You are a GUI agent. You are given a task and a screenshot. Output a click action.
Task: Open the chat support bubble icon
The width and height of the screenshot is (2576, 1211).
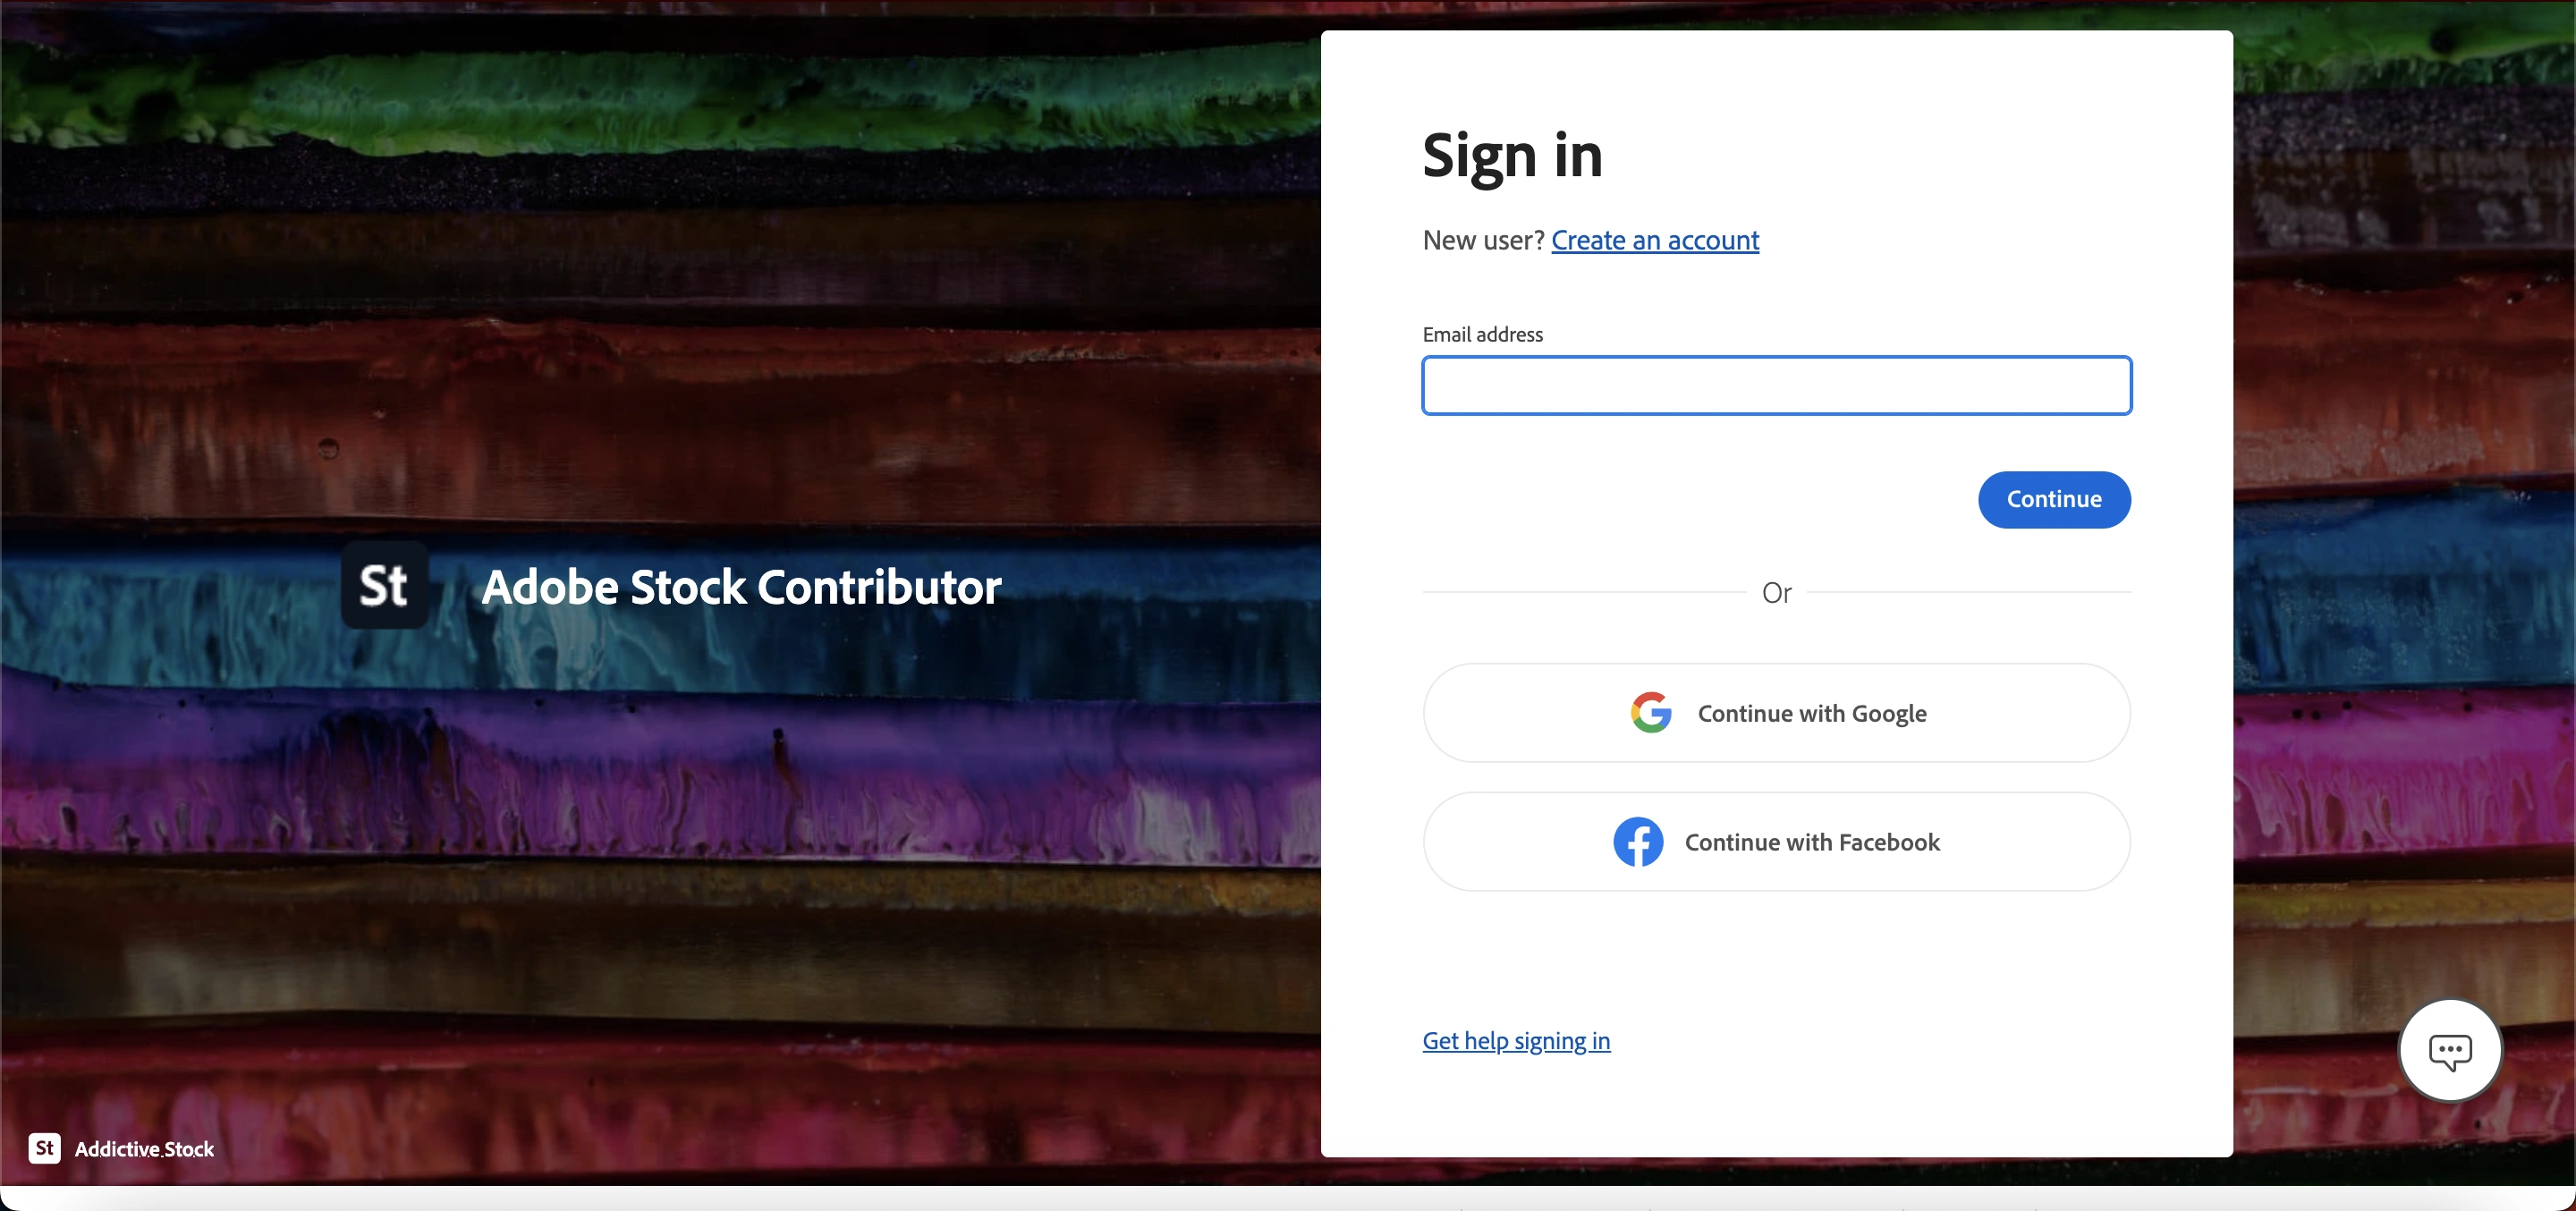[x=2449, y=1050]
